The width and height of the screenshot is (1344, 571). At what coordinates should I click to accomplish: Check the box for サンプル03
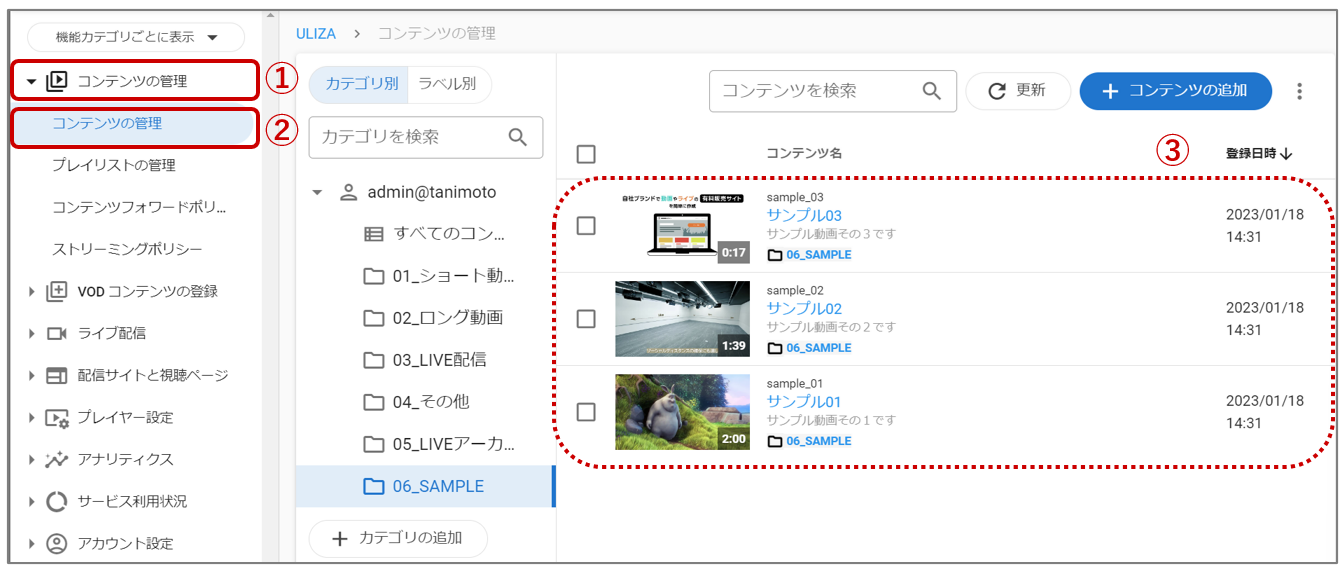tap(586, 226)
